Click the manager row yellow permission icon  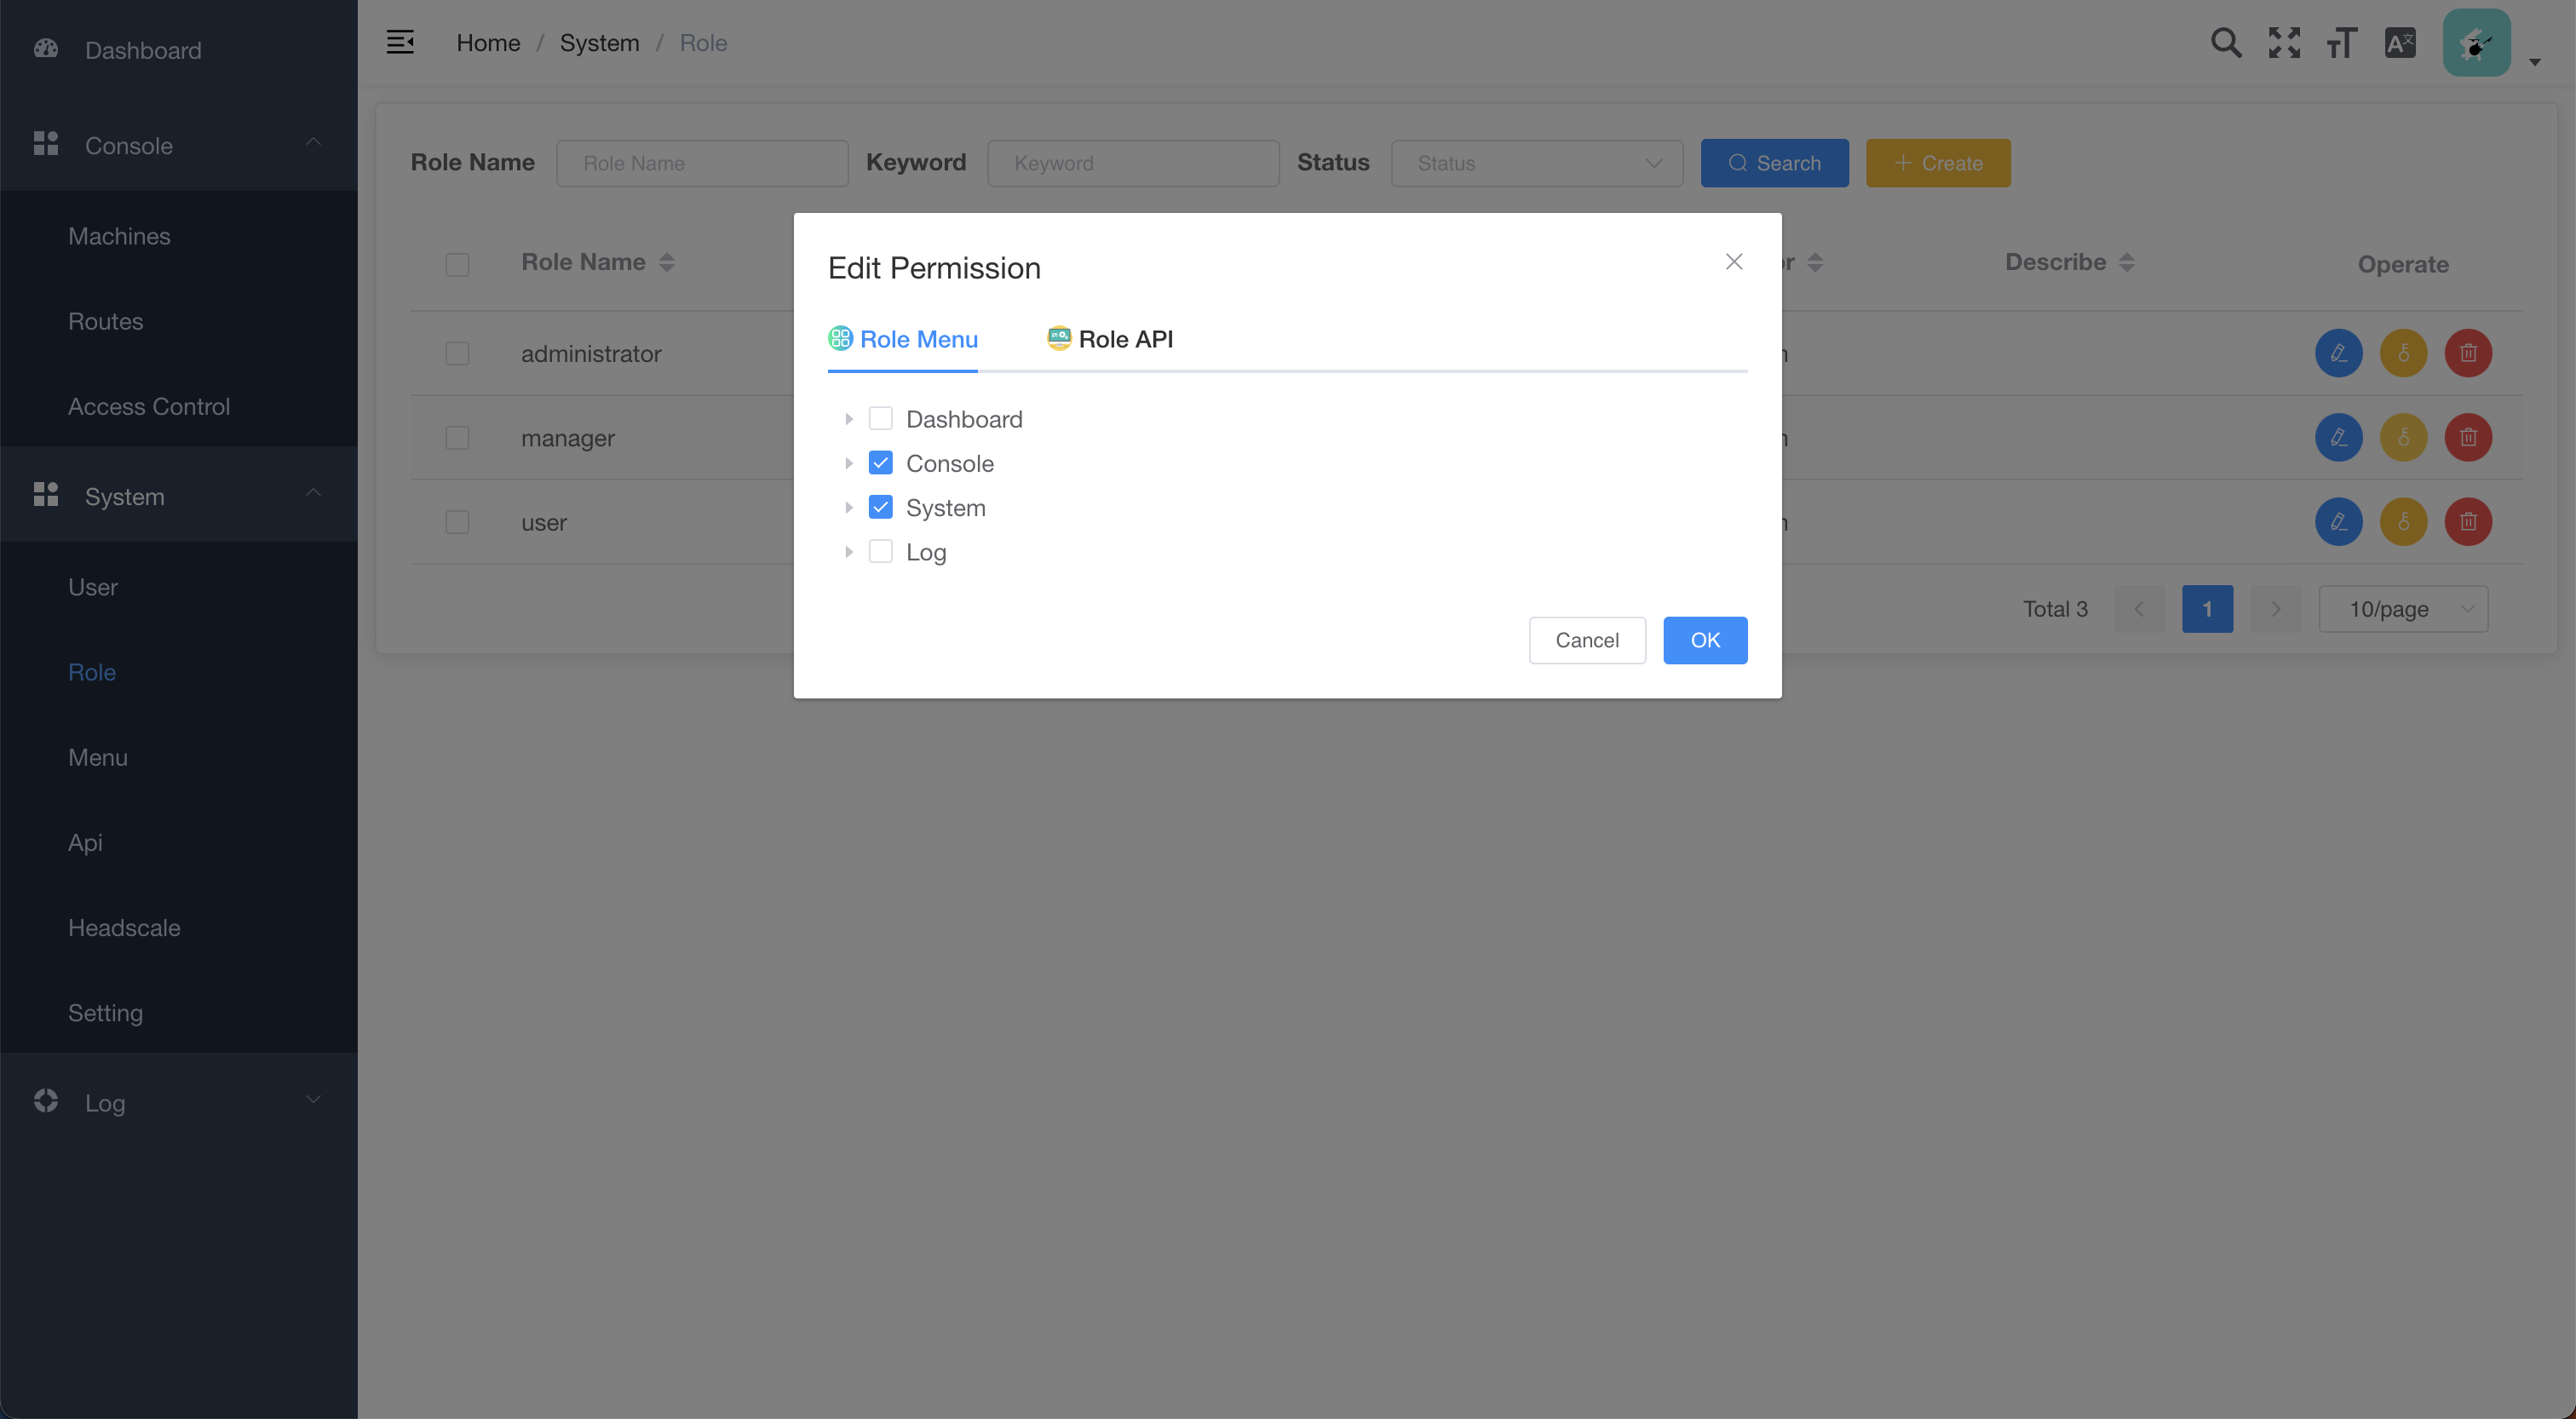click(2403, 437)
